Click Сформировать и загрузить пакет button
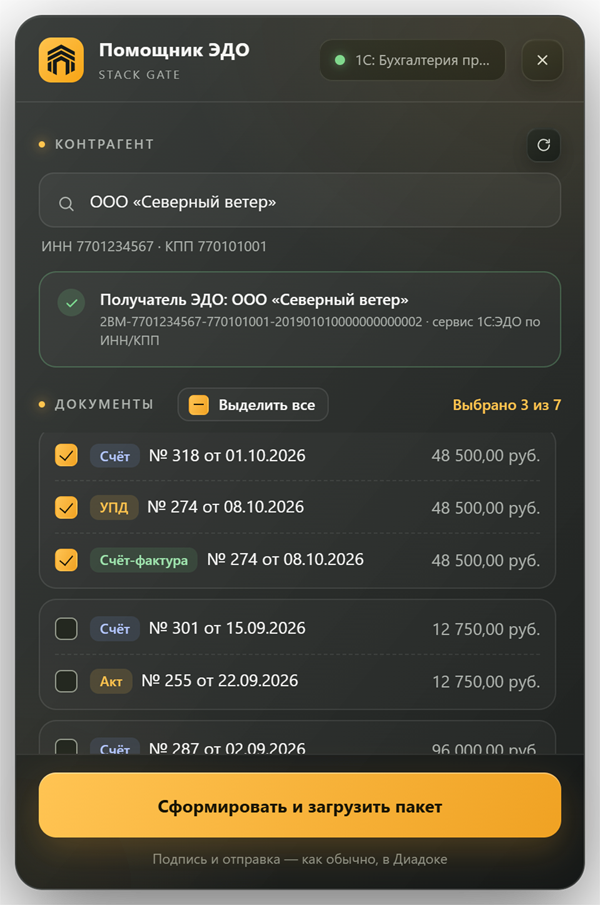 [x=299, y=805]
